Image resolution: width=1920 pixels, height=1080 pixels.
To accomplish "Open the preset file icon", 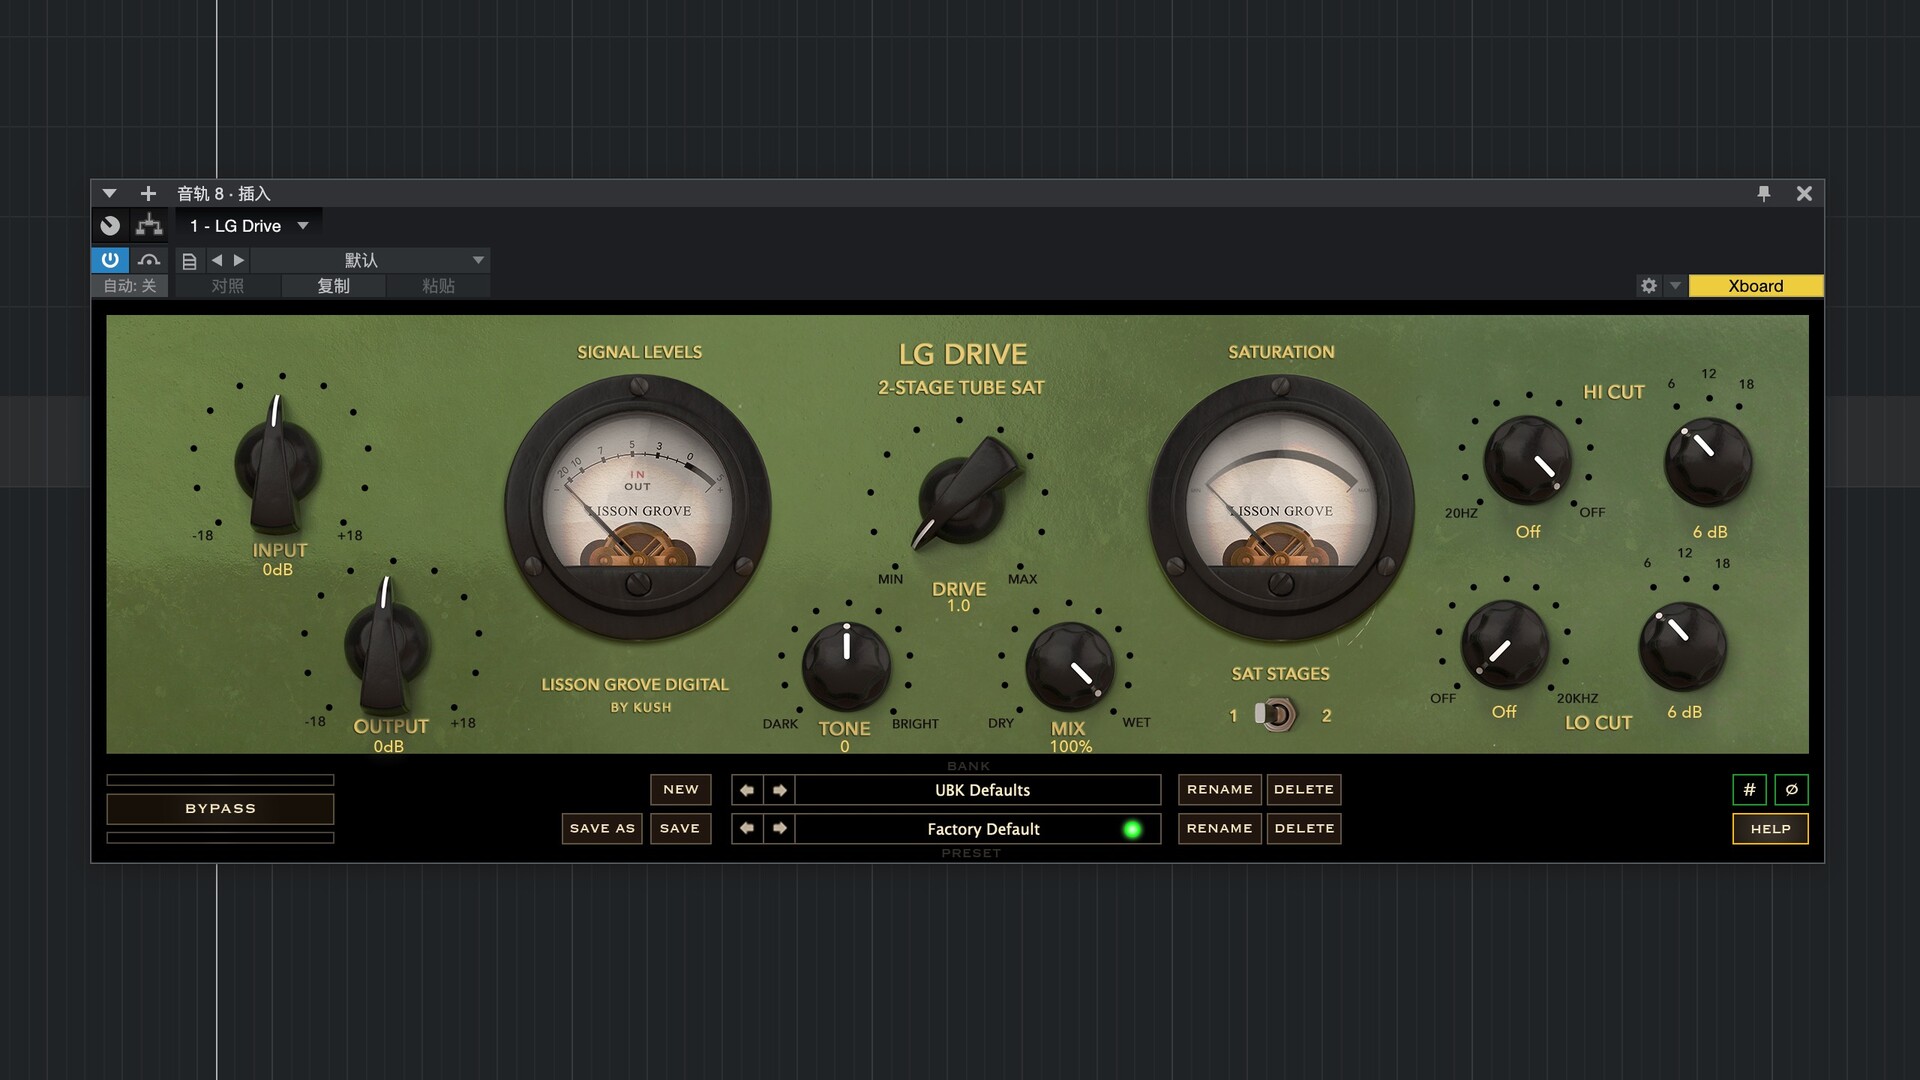I will [189, 261].
